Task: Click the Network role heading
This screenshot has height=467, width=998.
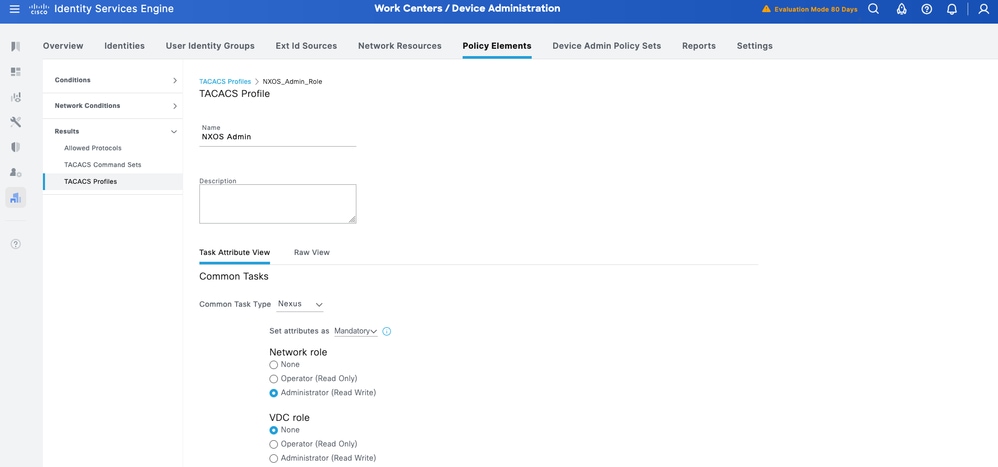Action: click(x=298, y=352)
